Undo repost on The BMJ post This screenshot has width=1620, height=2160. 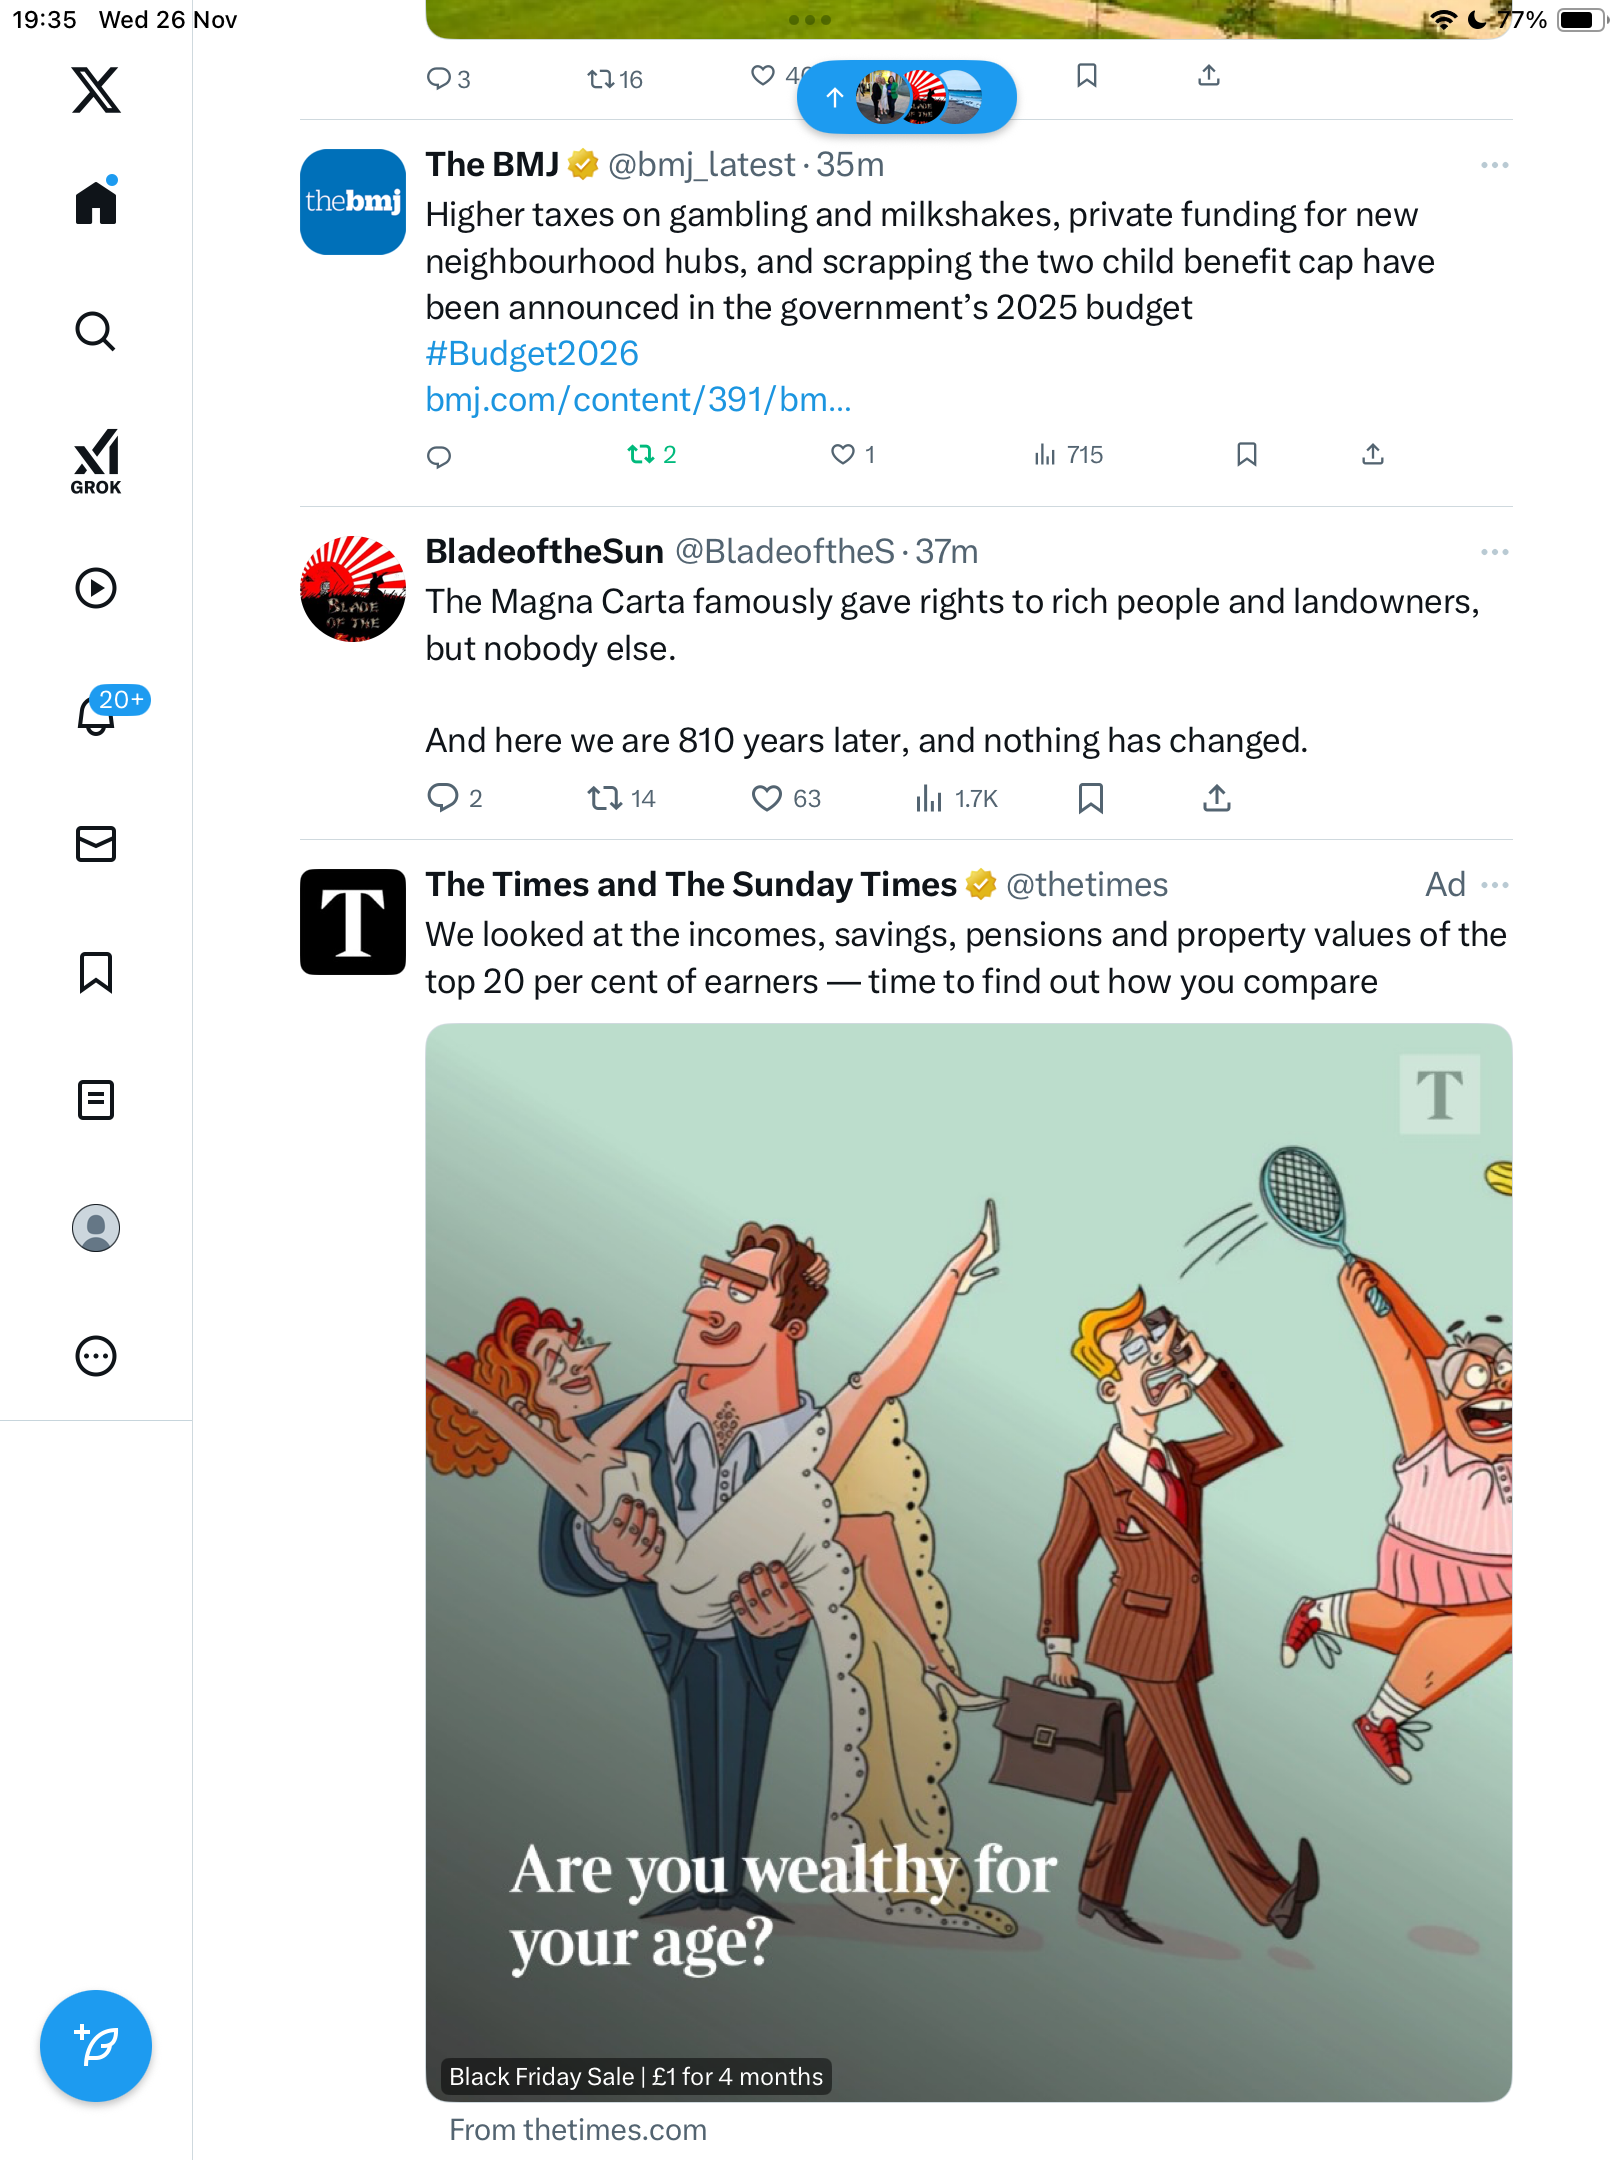click(640, 455)
